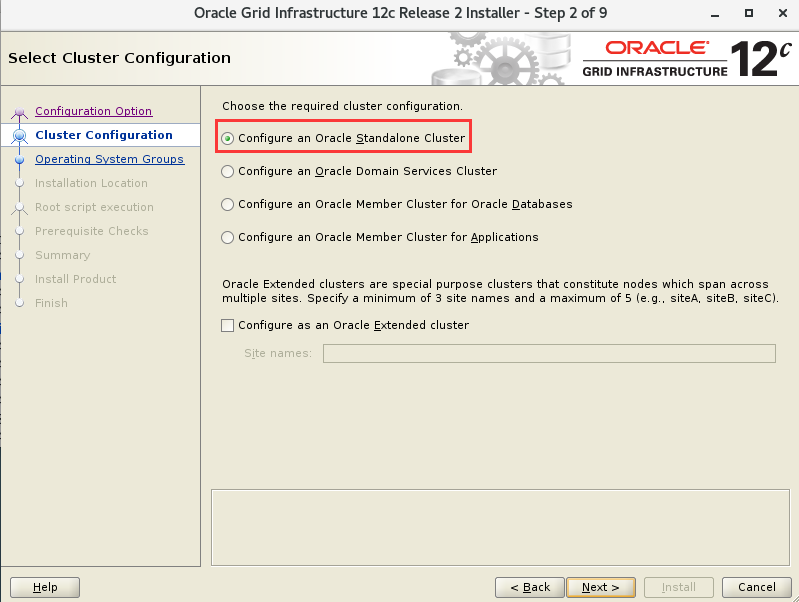Click the Finish step label

(51, 303)
